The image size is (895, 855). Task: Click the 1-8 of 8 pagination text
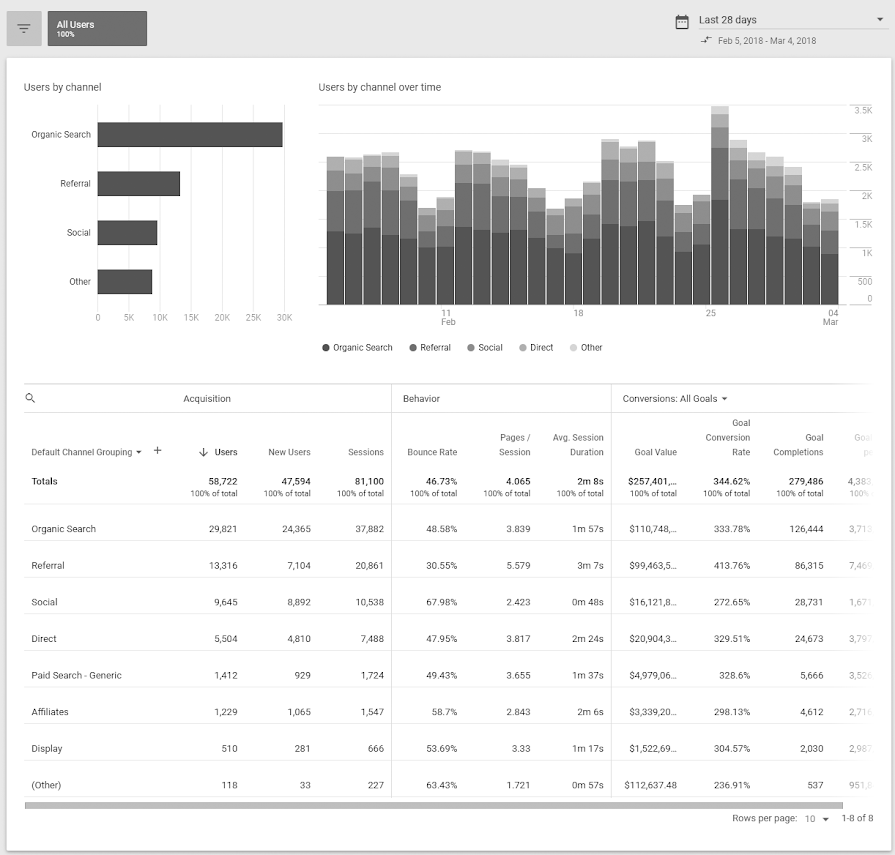tap(857, 818)
